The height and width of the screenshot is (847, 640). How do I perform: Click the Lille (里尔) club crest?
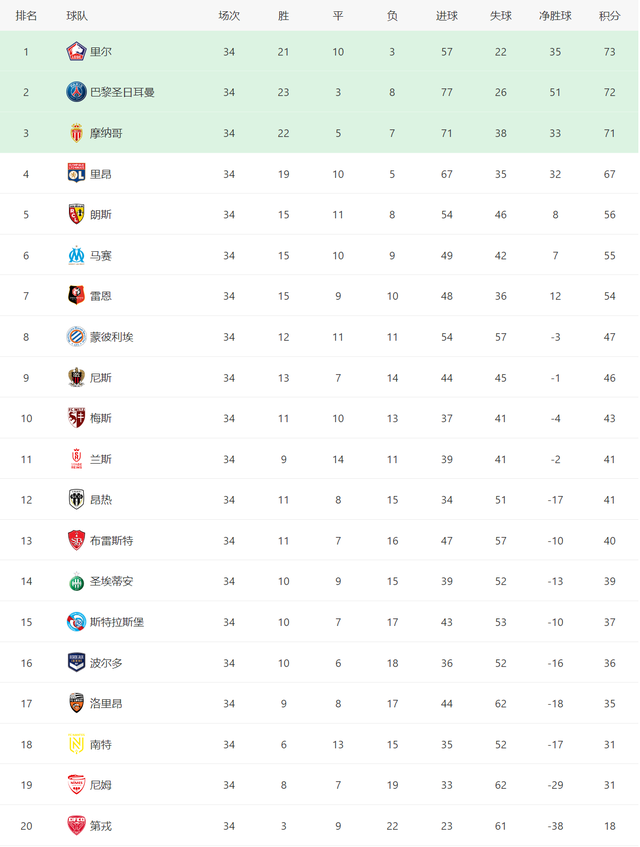(x=76, y=52)
